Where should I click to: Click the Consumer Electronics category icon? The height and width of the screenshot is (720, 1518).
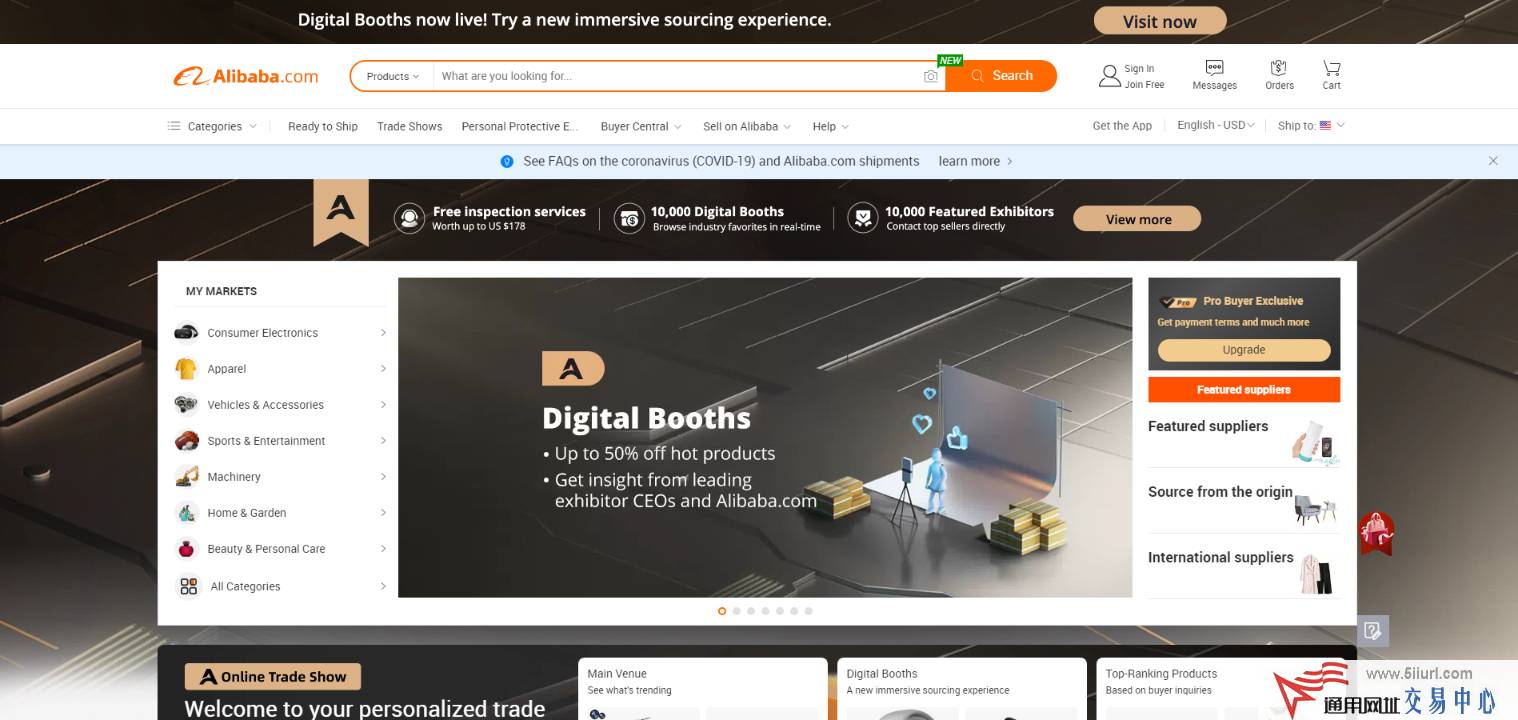coord(187,332)
